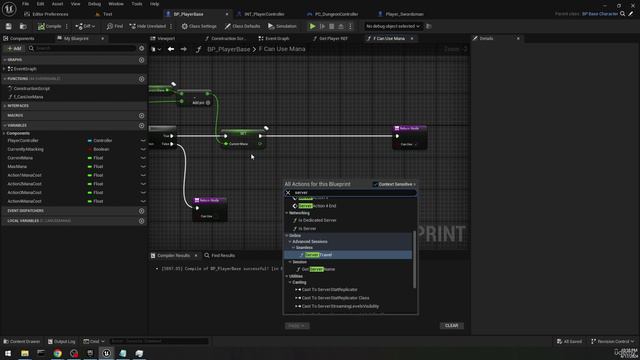Open the Diff dropdown
This screenshot has height=360, width=640.
(85, 26)
